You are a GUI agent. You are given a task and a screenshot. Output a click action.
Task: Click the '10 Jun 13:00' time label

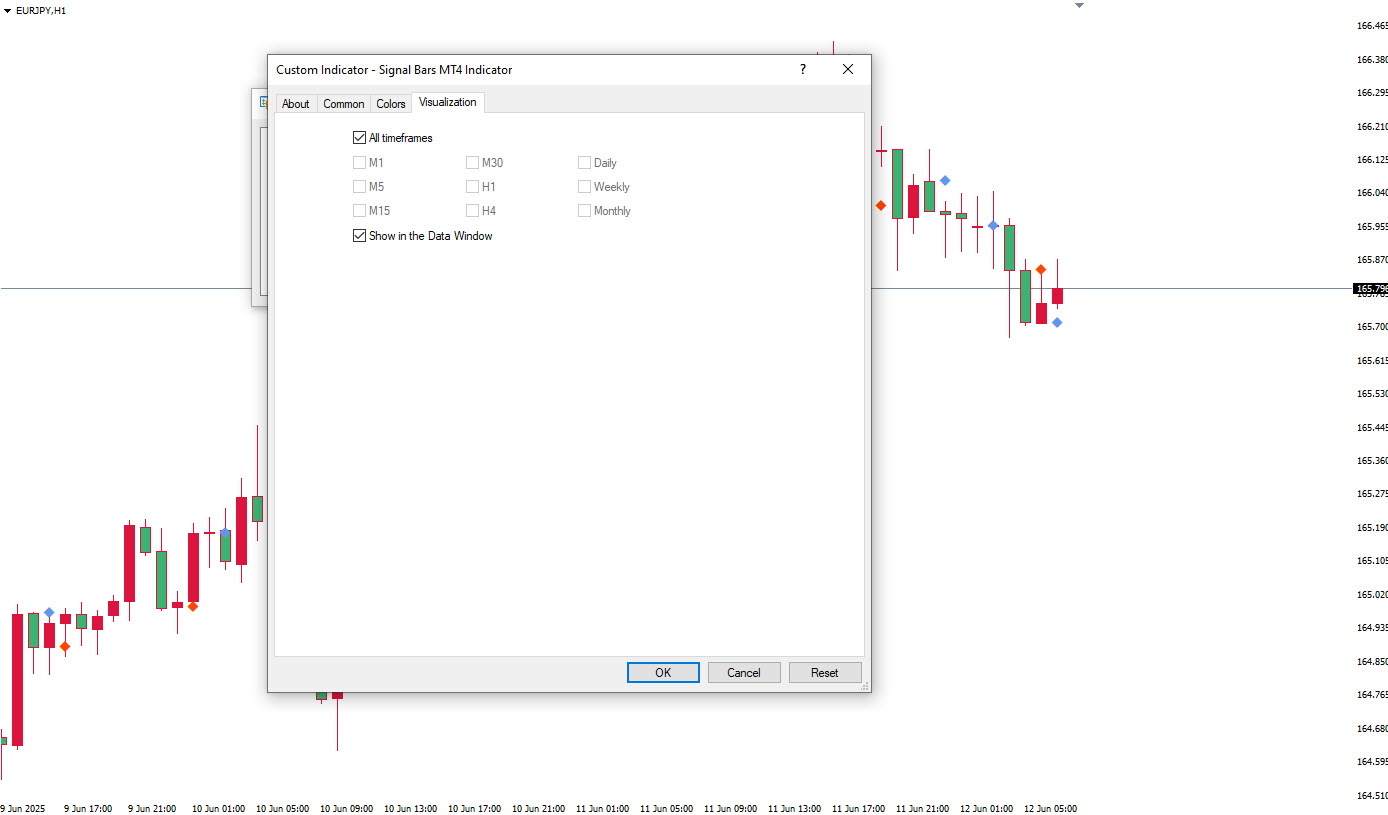click(410, 808)
